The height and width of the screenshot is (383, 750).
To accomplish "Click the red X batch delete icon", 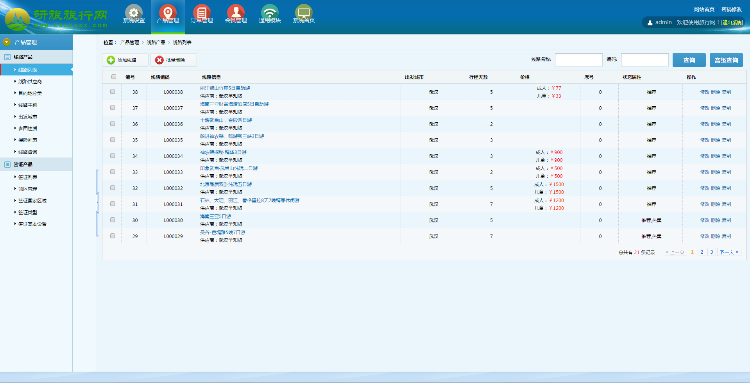I will [159, 60].
